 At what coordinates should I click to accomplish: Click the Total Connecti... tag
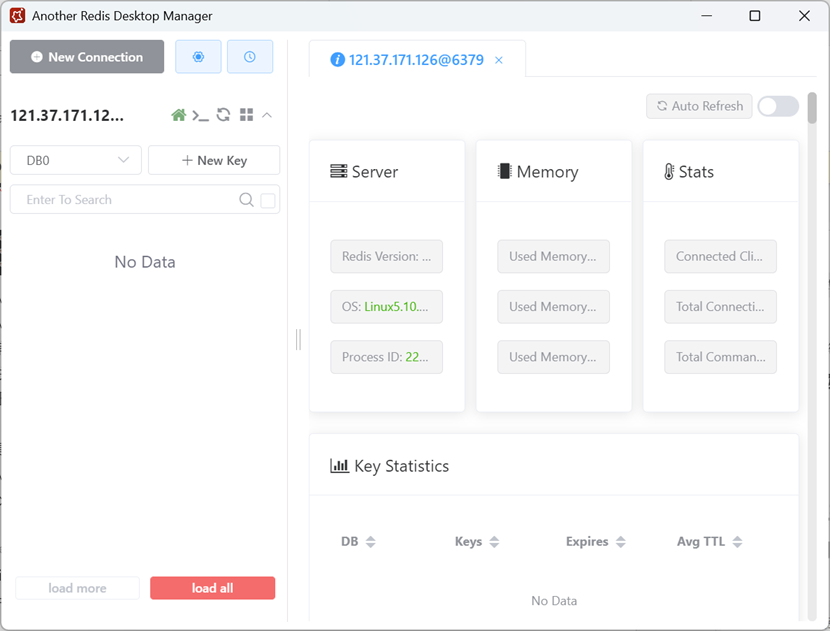pyautogui.click(x=720, y=307)
